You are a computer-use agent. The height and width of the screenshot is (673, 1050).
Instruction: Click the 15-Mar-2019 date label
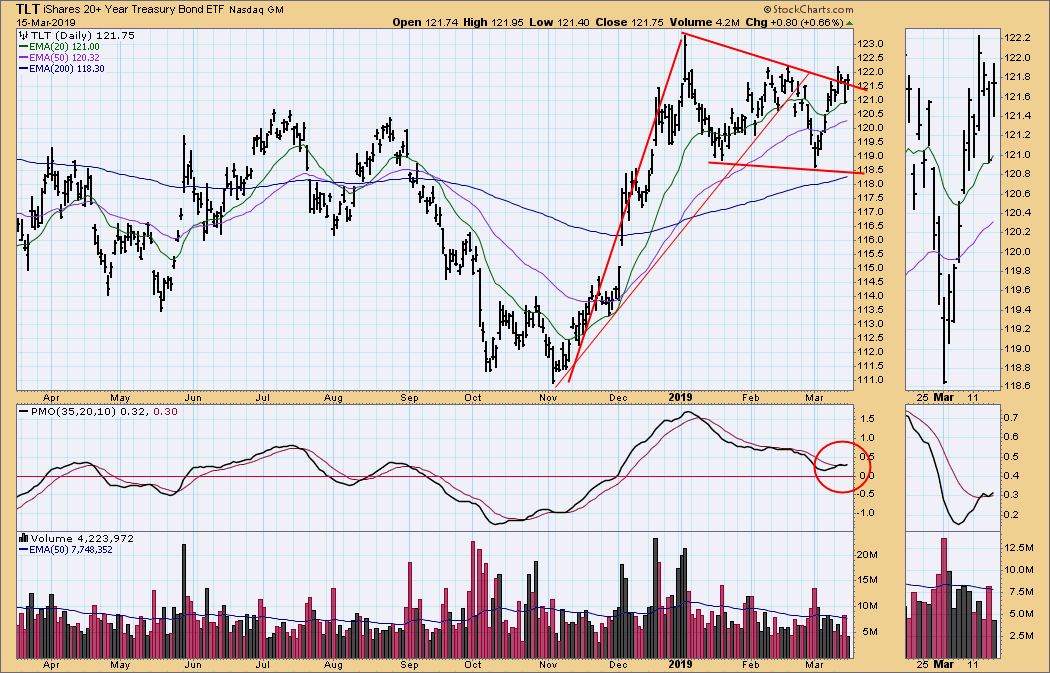coord(46,23)
